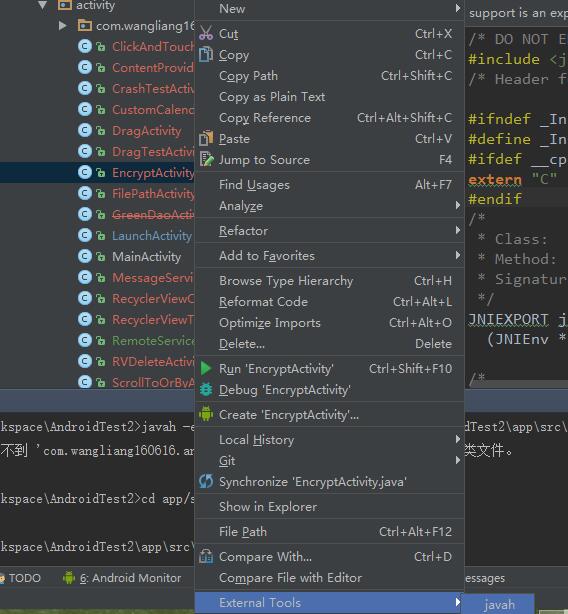Select Show in Explorer
This screenshot has width=568, height=614.
329,506
